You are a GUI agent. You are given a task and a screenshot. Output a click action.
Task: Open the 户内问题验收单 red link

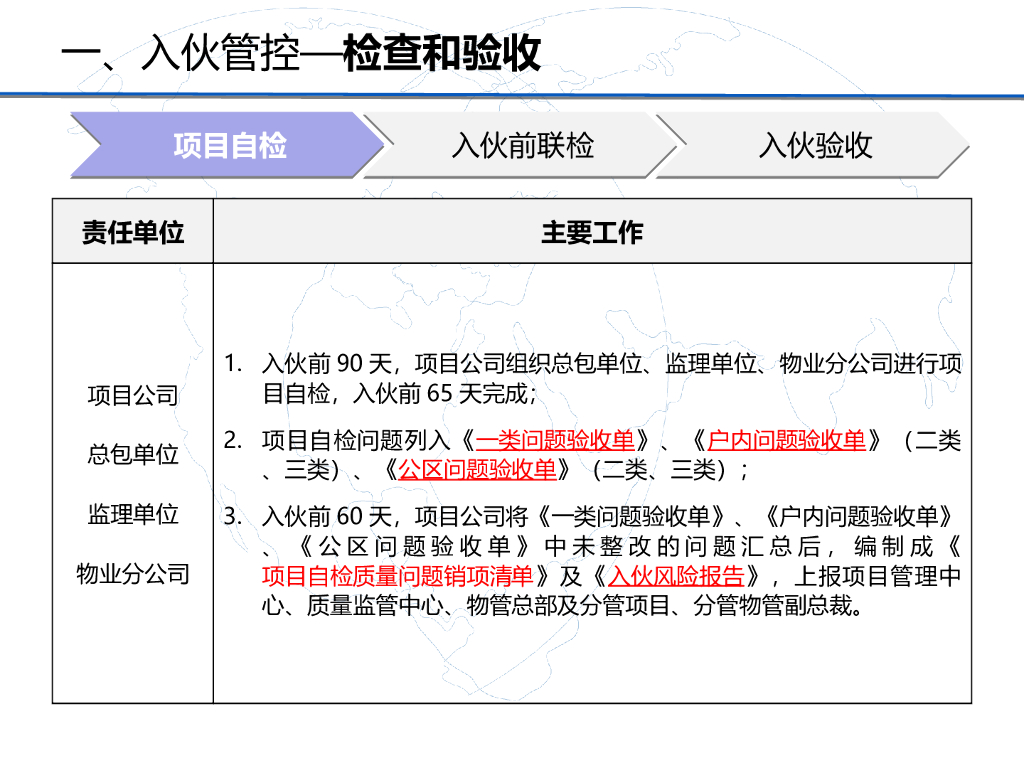tap(786, 440)
